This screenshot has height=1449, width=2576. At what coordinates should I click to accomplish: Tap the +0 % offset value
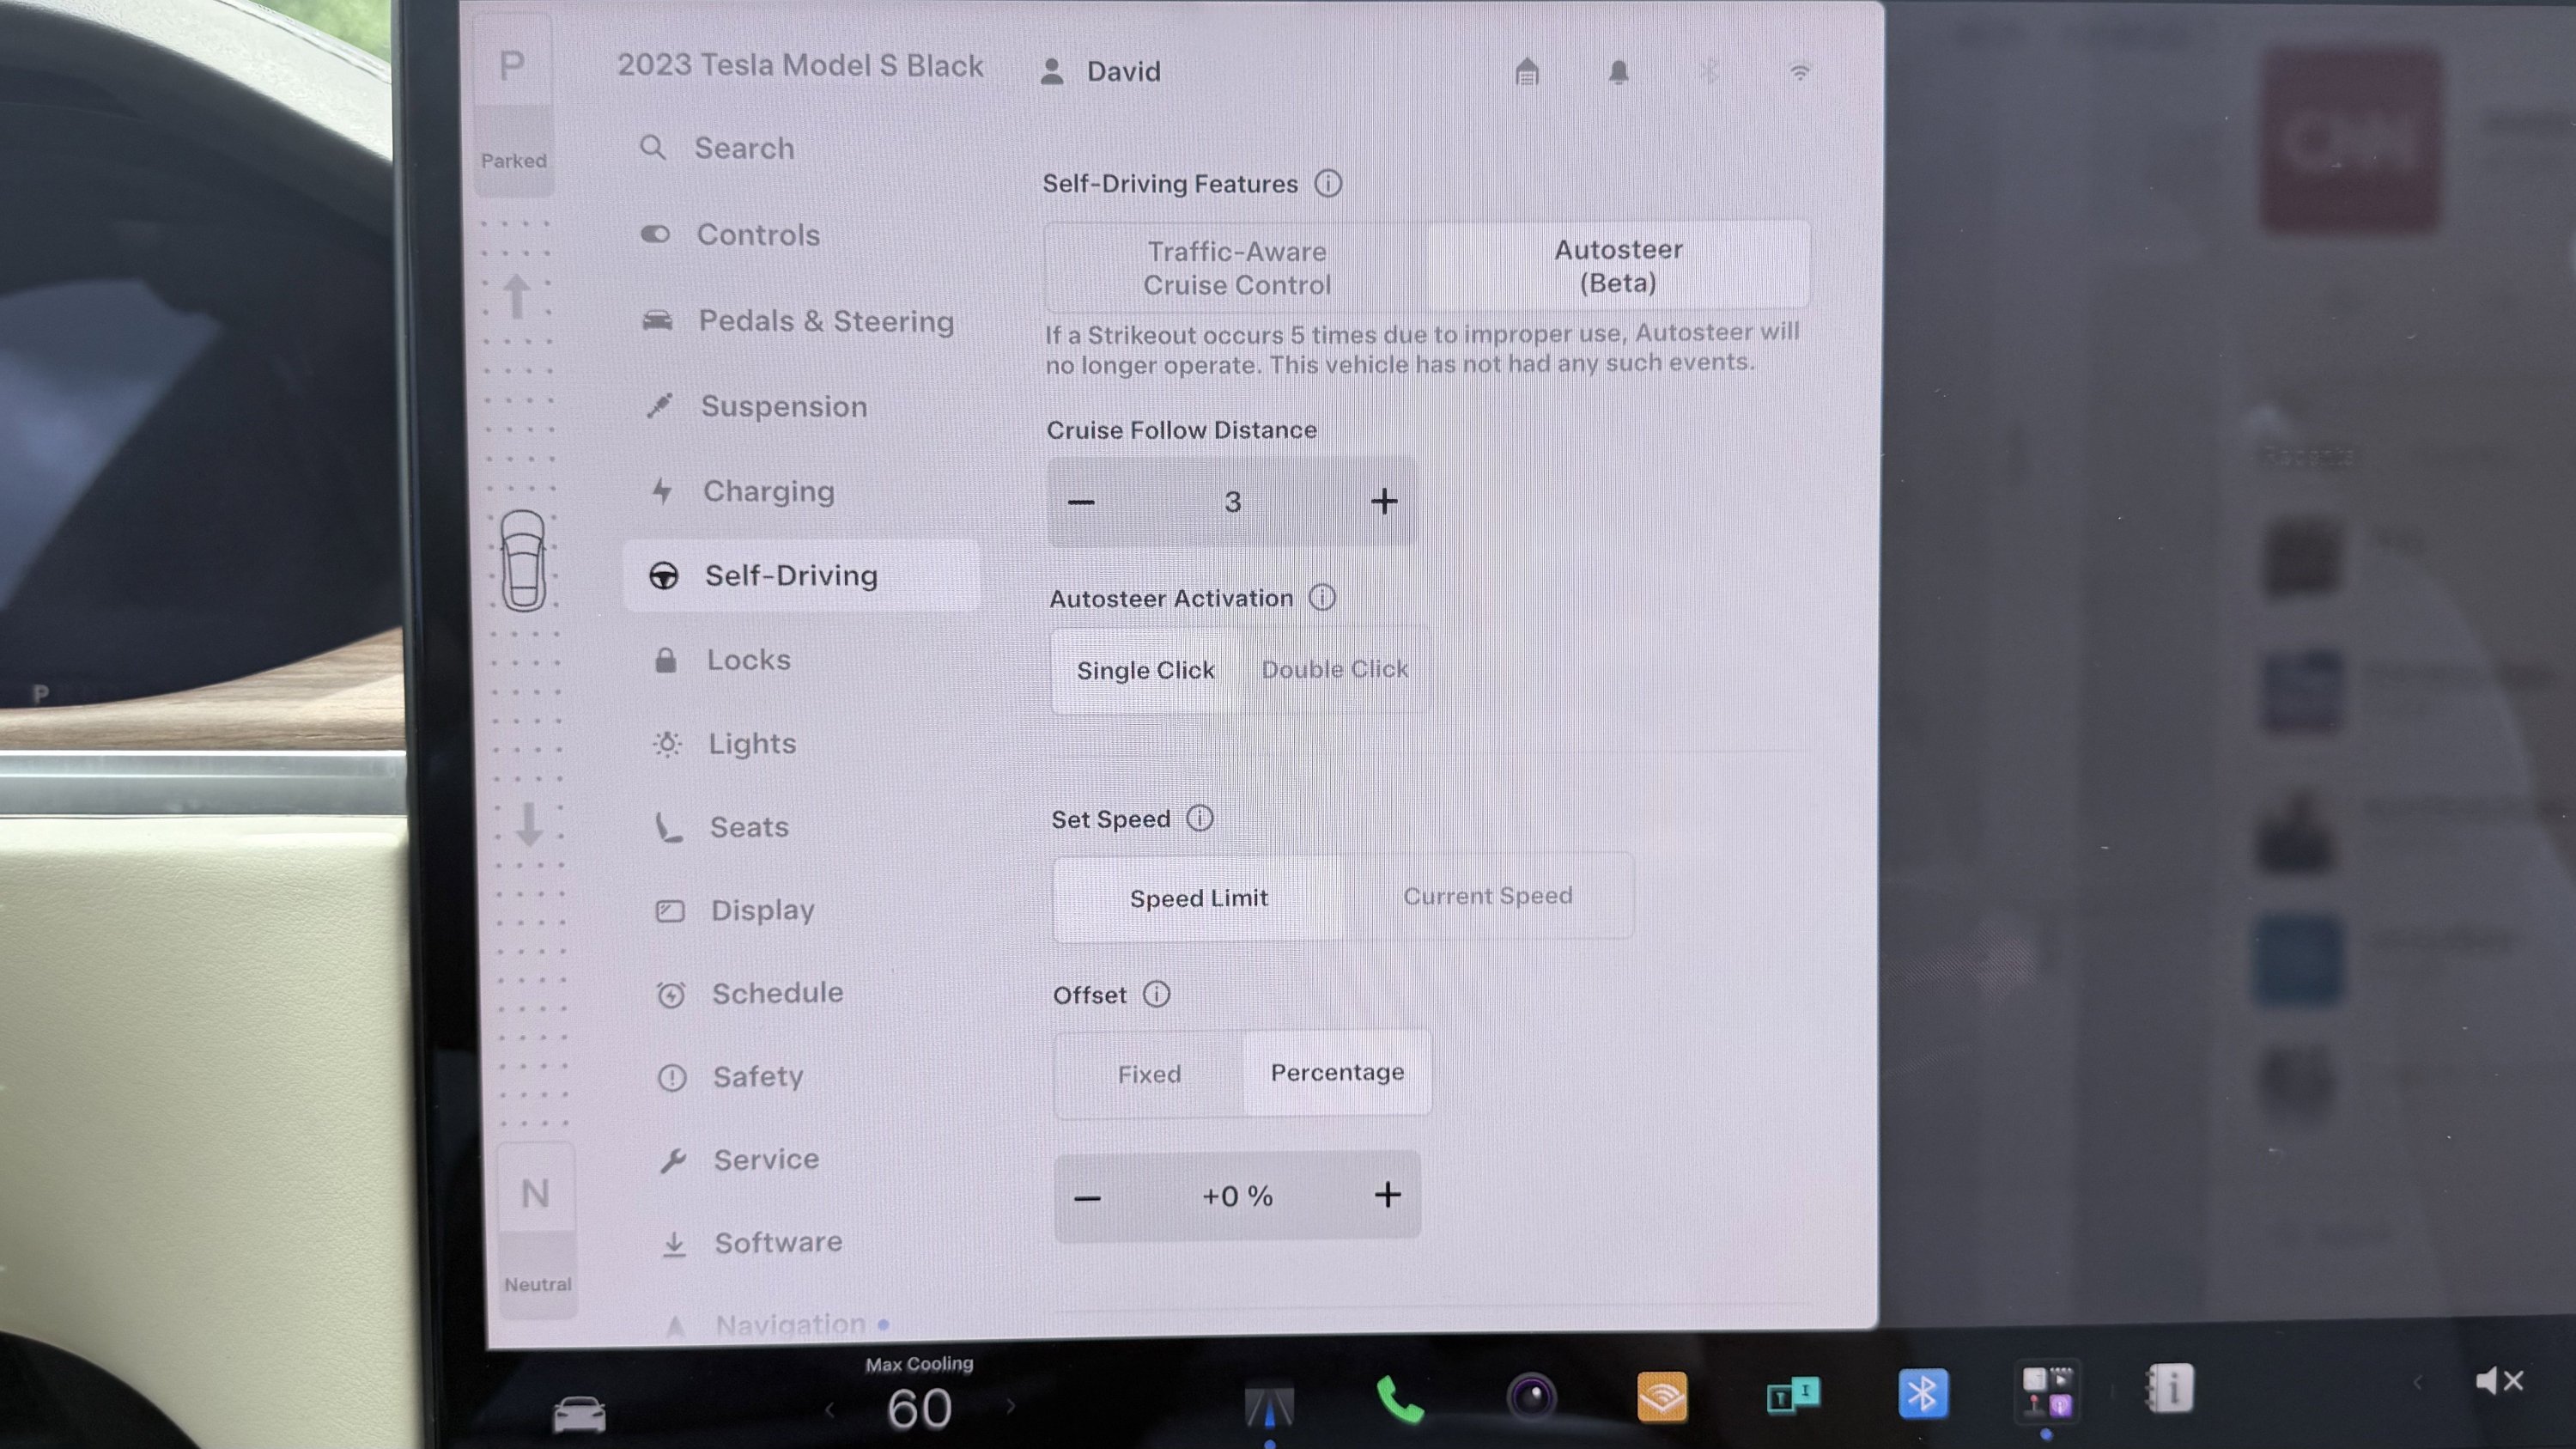click(x=1237, y=1196)
